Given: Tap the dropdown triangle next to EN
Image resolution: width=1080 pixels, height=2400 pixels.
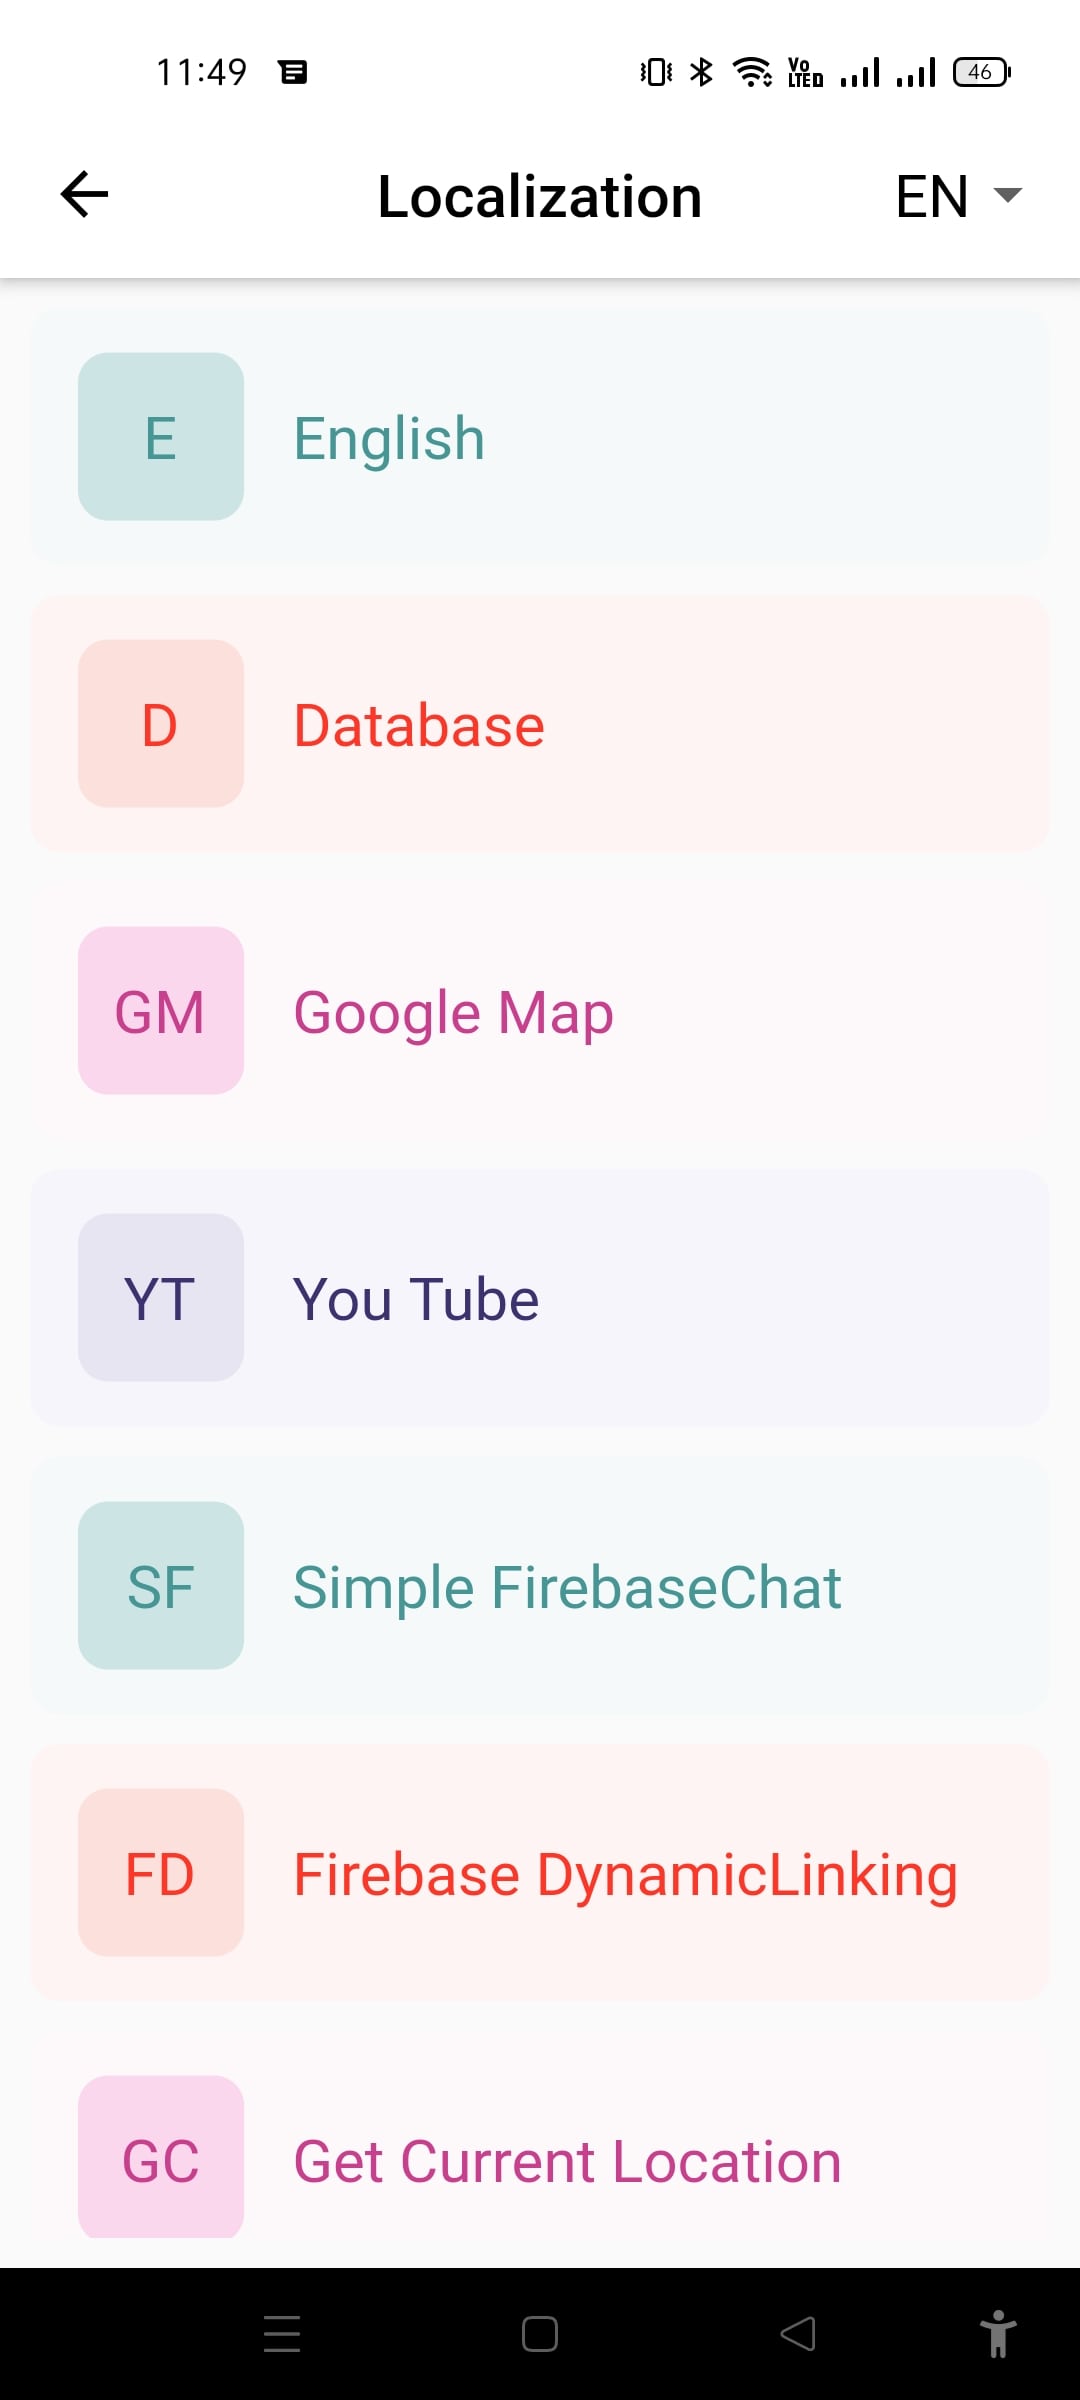Looking at the screenshot, I should coord(1007,195).
